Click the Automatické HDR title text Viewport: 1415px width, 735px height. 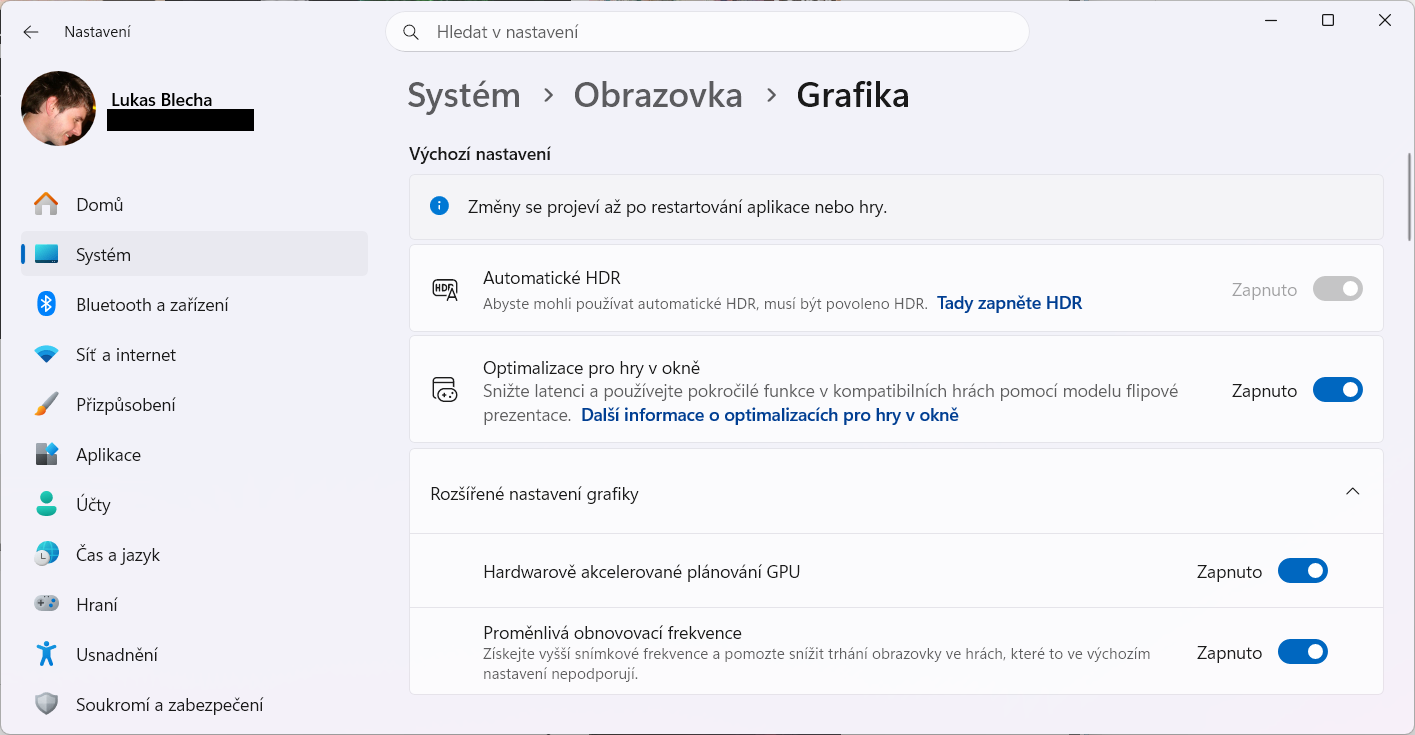click(552, 278)
